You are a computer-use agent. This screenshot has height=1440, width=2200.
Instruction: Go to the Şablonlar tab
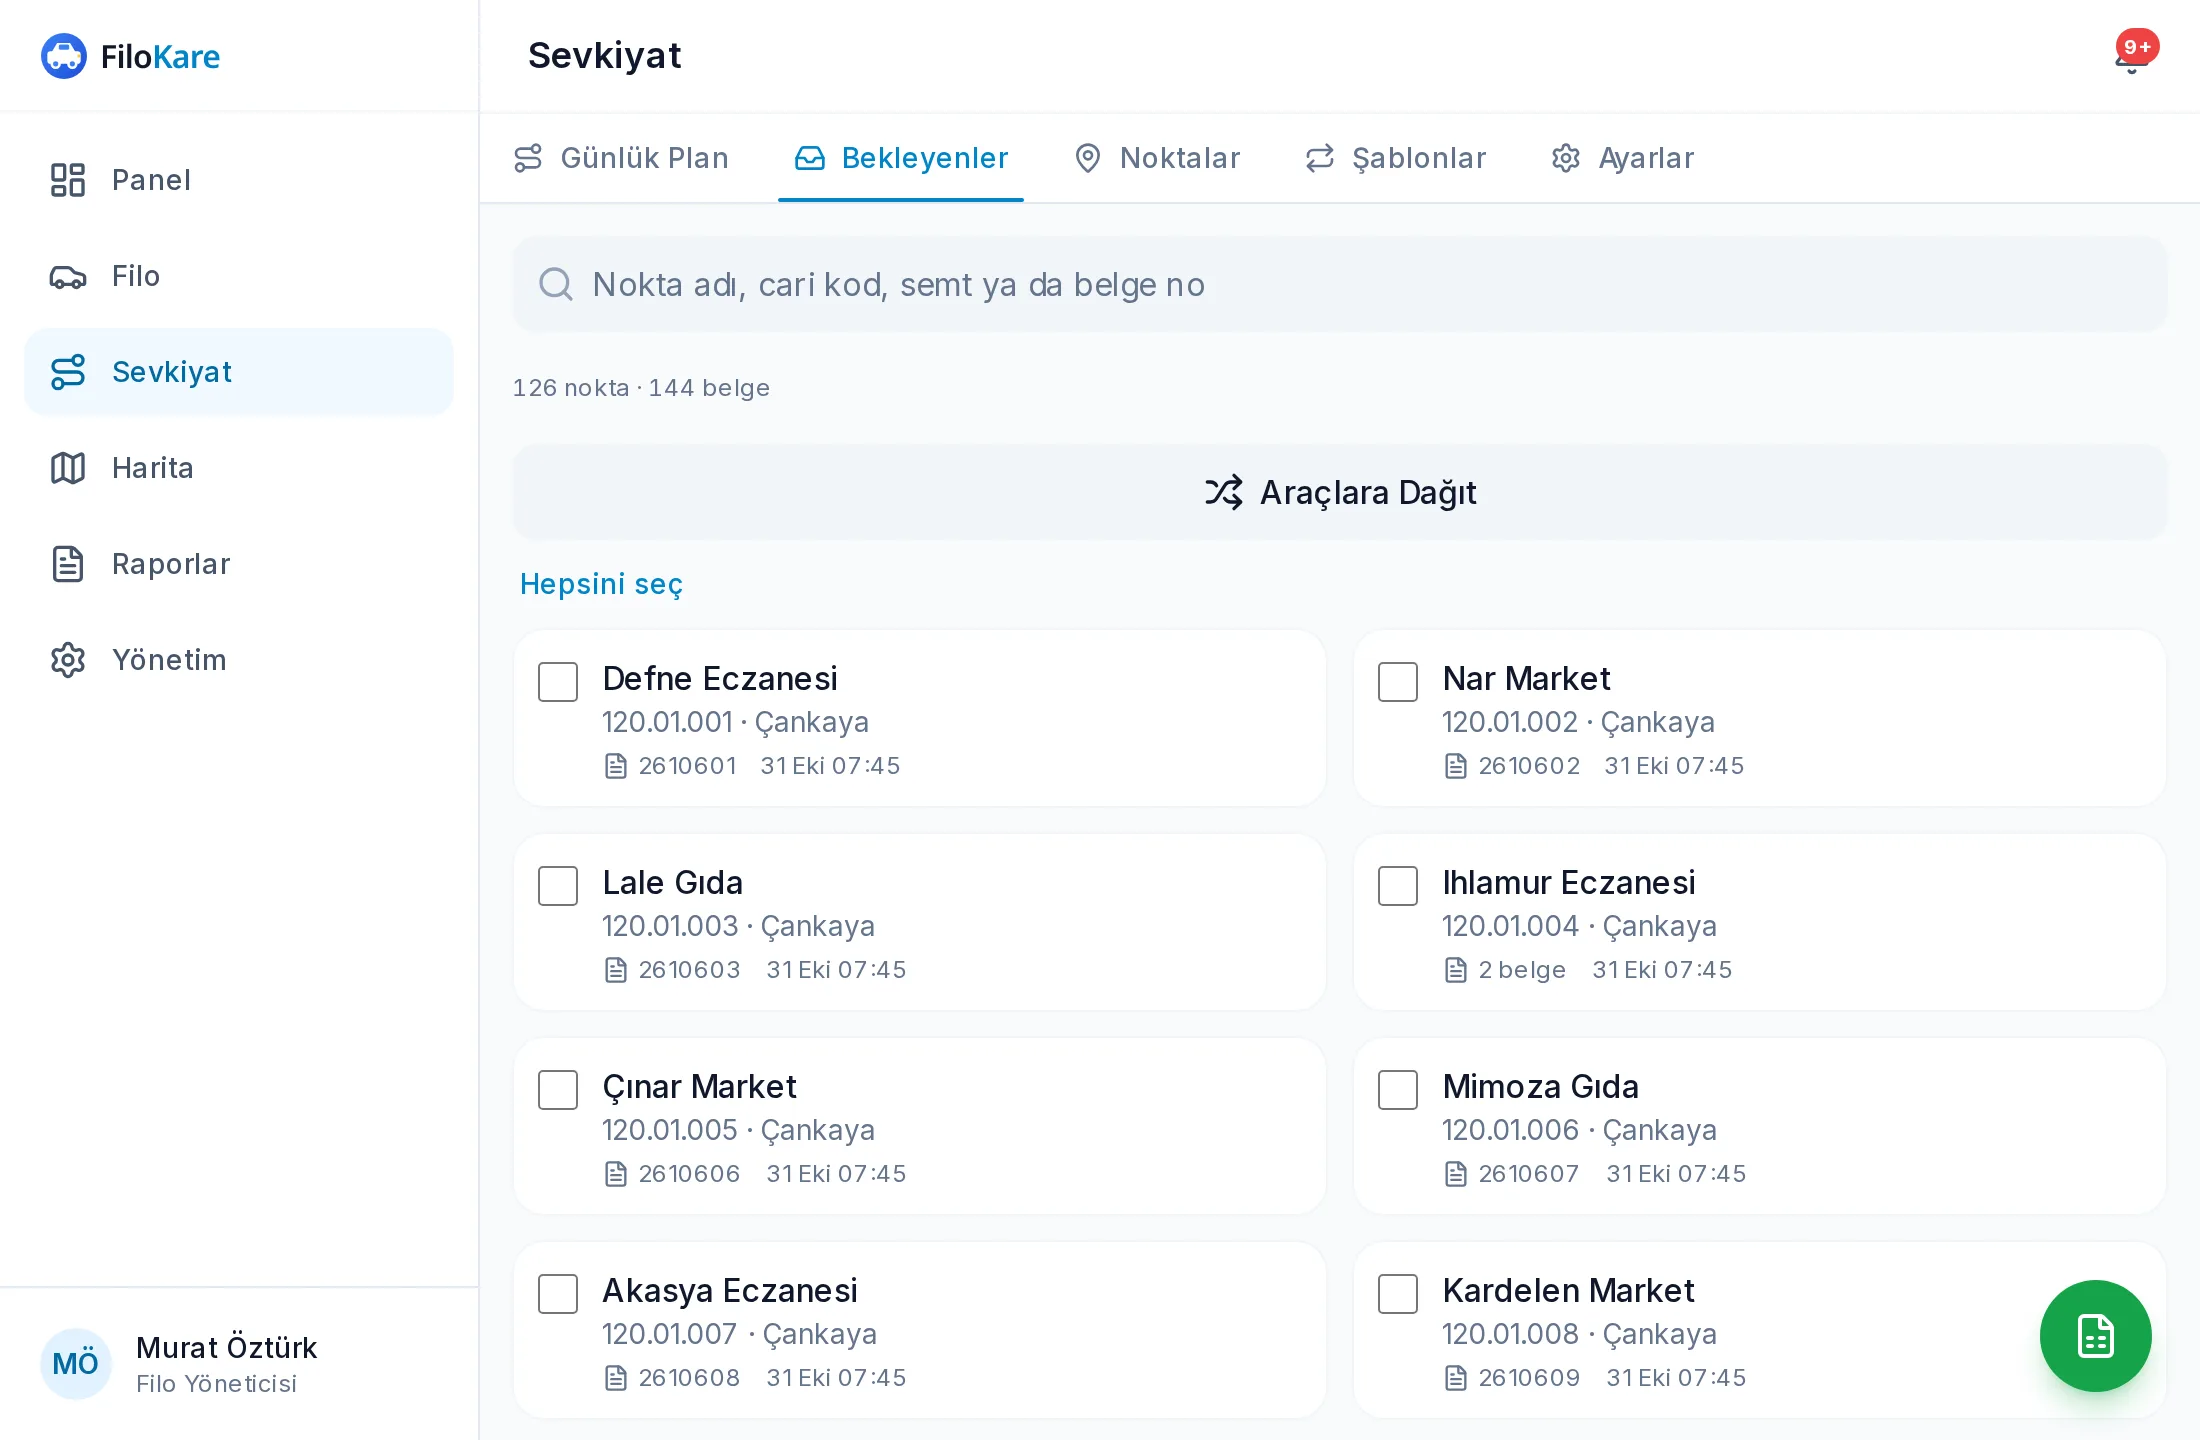click(x=1396, y=158)
